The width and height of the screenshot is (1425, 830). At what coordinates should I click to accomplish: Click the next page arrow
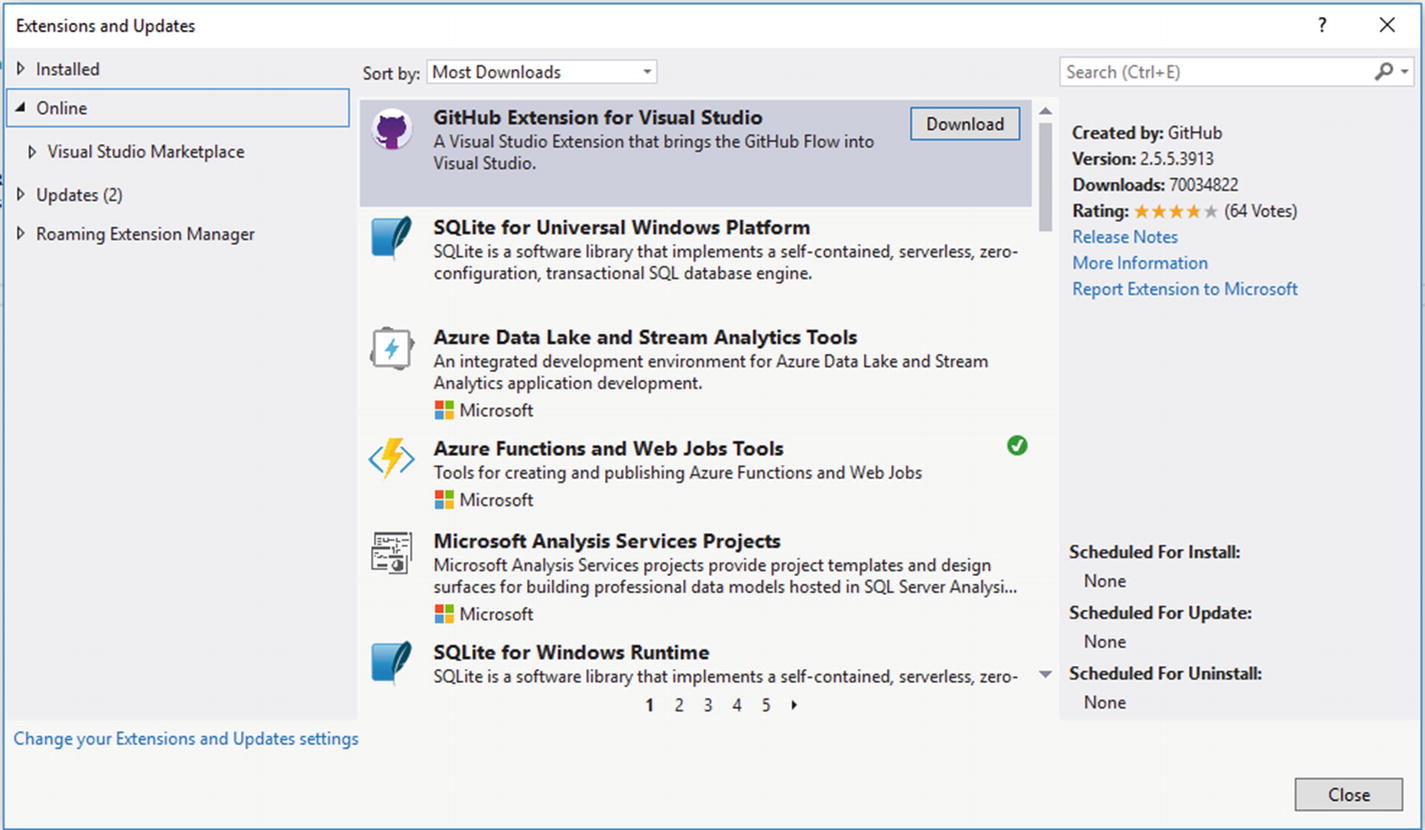794,705
